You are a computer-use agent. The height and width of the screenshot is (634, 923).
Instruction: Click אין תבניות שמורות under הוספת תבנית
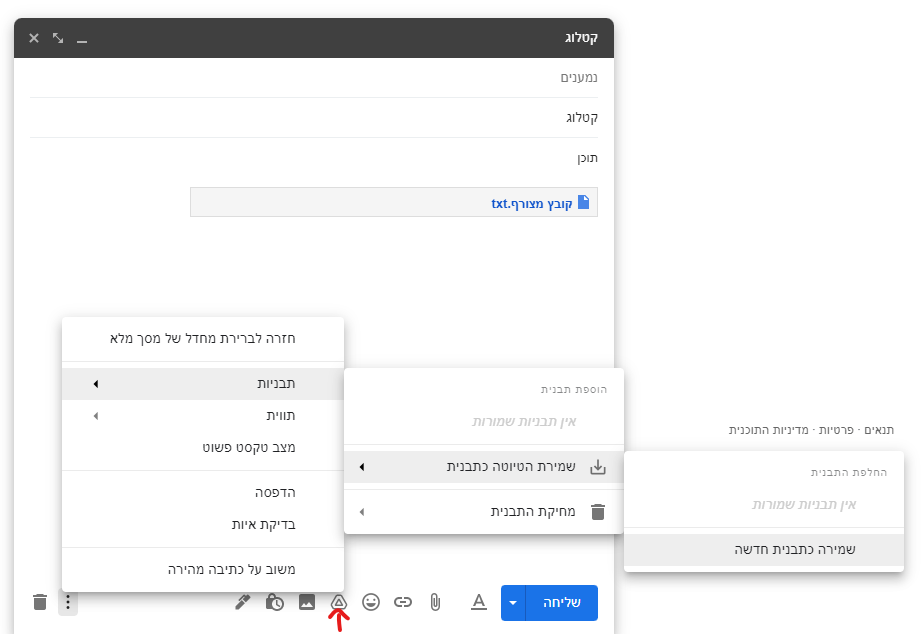[x=524, y=421]
